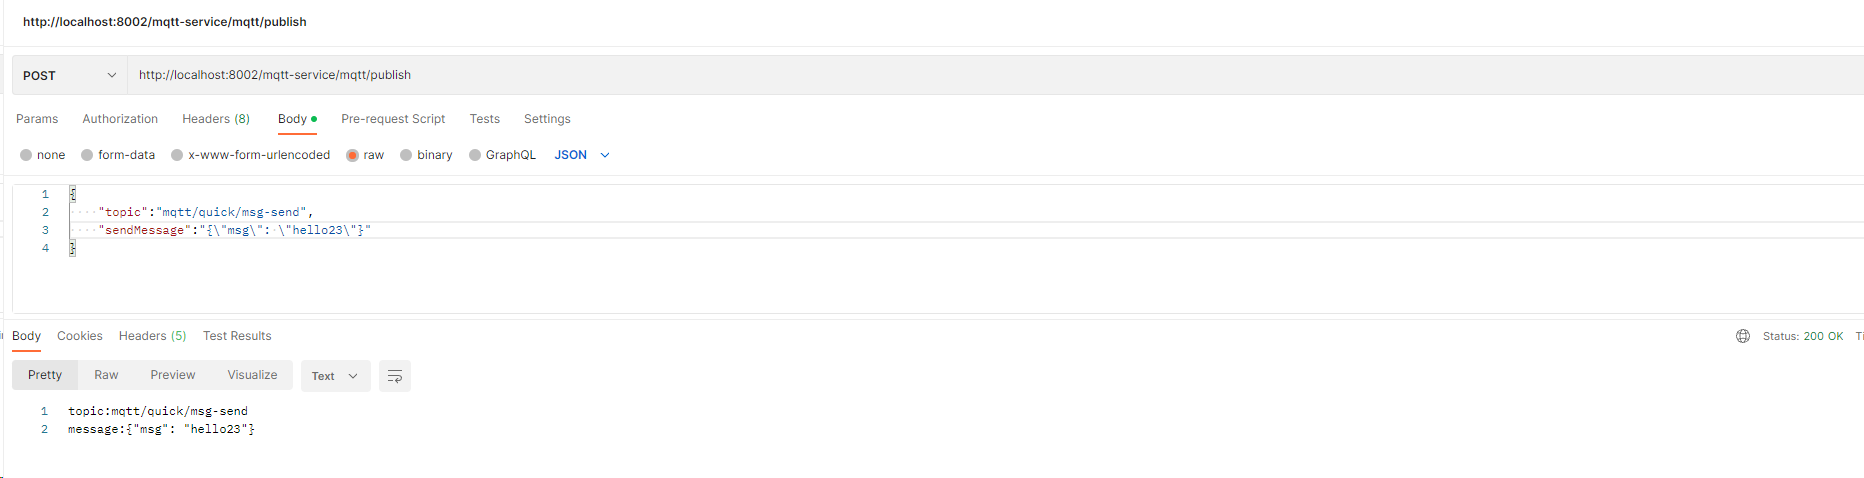This screenshot has height=478, width=1864.
Task: Open the Text response format dropdown
Action: [335, 376]
